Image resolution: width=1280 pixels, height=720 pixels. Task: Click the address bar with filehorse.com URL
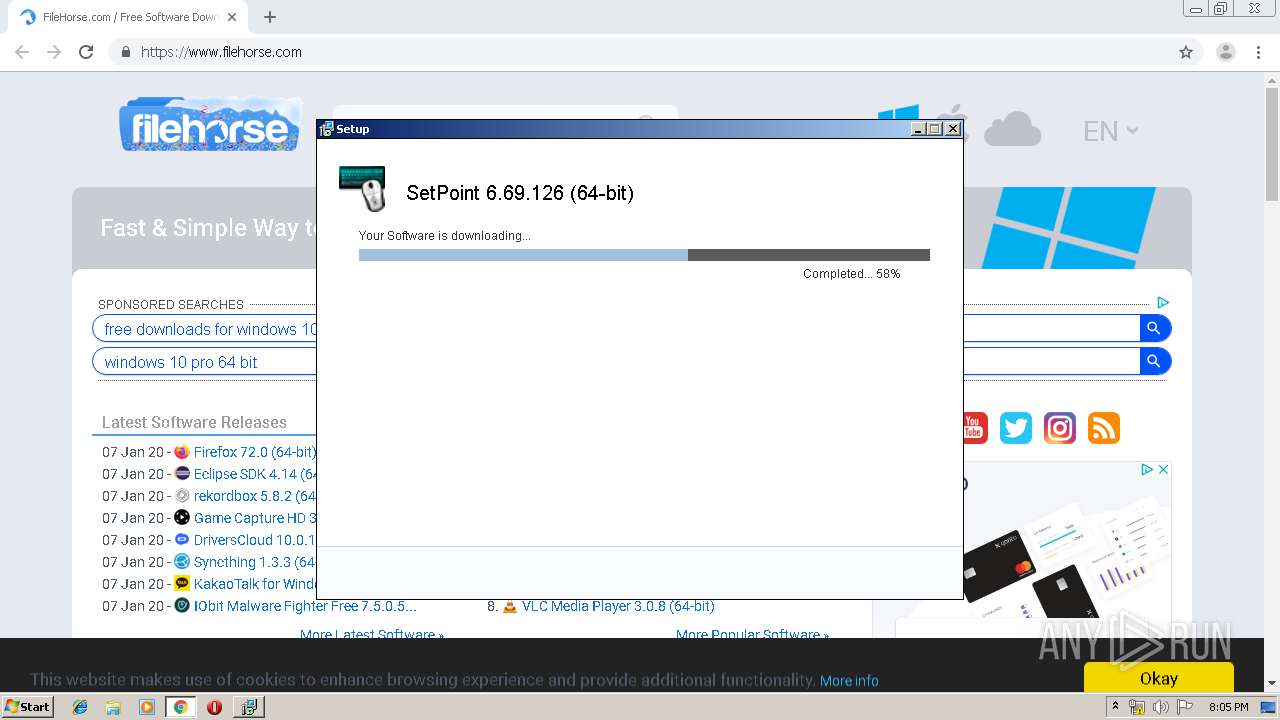640,52
